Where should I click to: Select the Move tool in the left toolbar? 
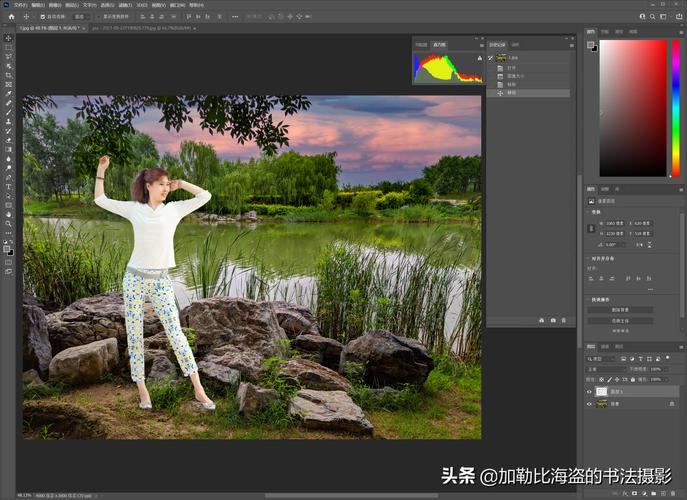pos(8,38)
